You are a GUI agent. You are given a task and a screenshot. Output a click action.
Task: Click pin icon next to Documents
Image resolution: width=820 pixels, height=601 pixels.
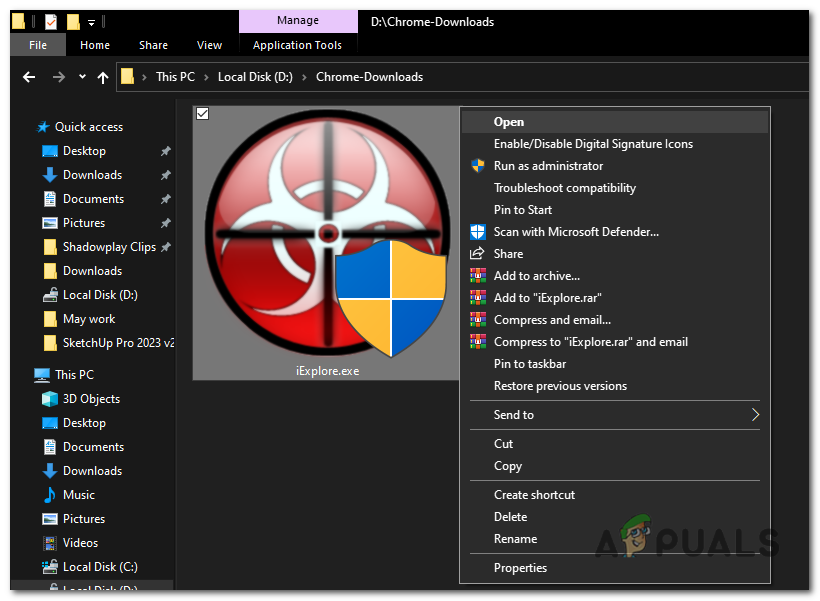(x=165, y=199)
